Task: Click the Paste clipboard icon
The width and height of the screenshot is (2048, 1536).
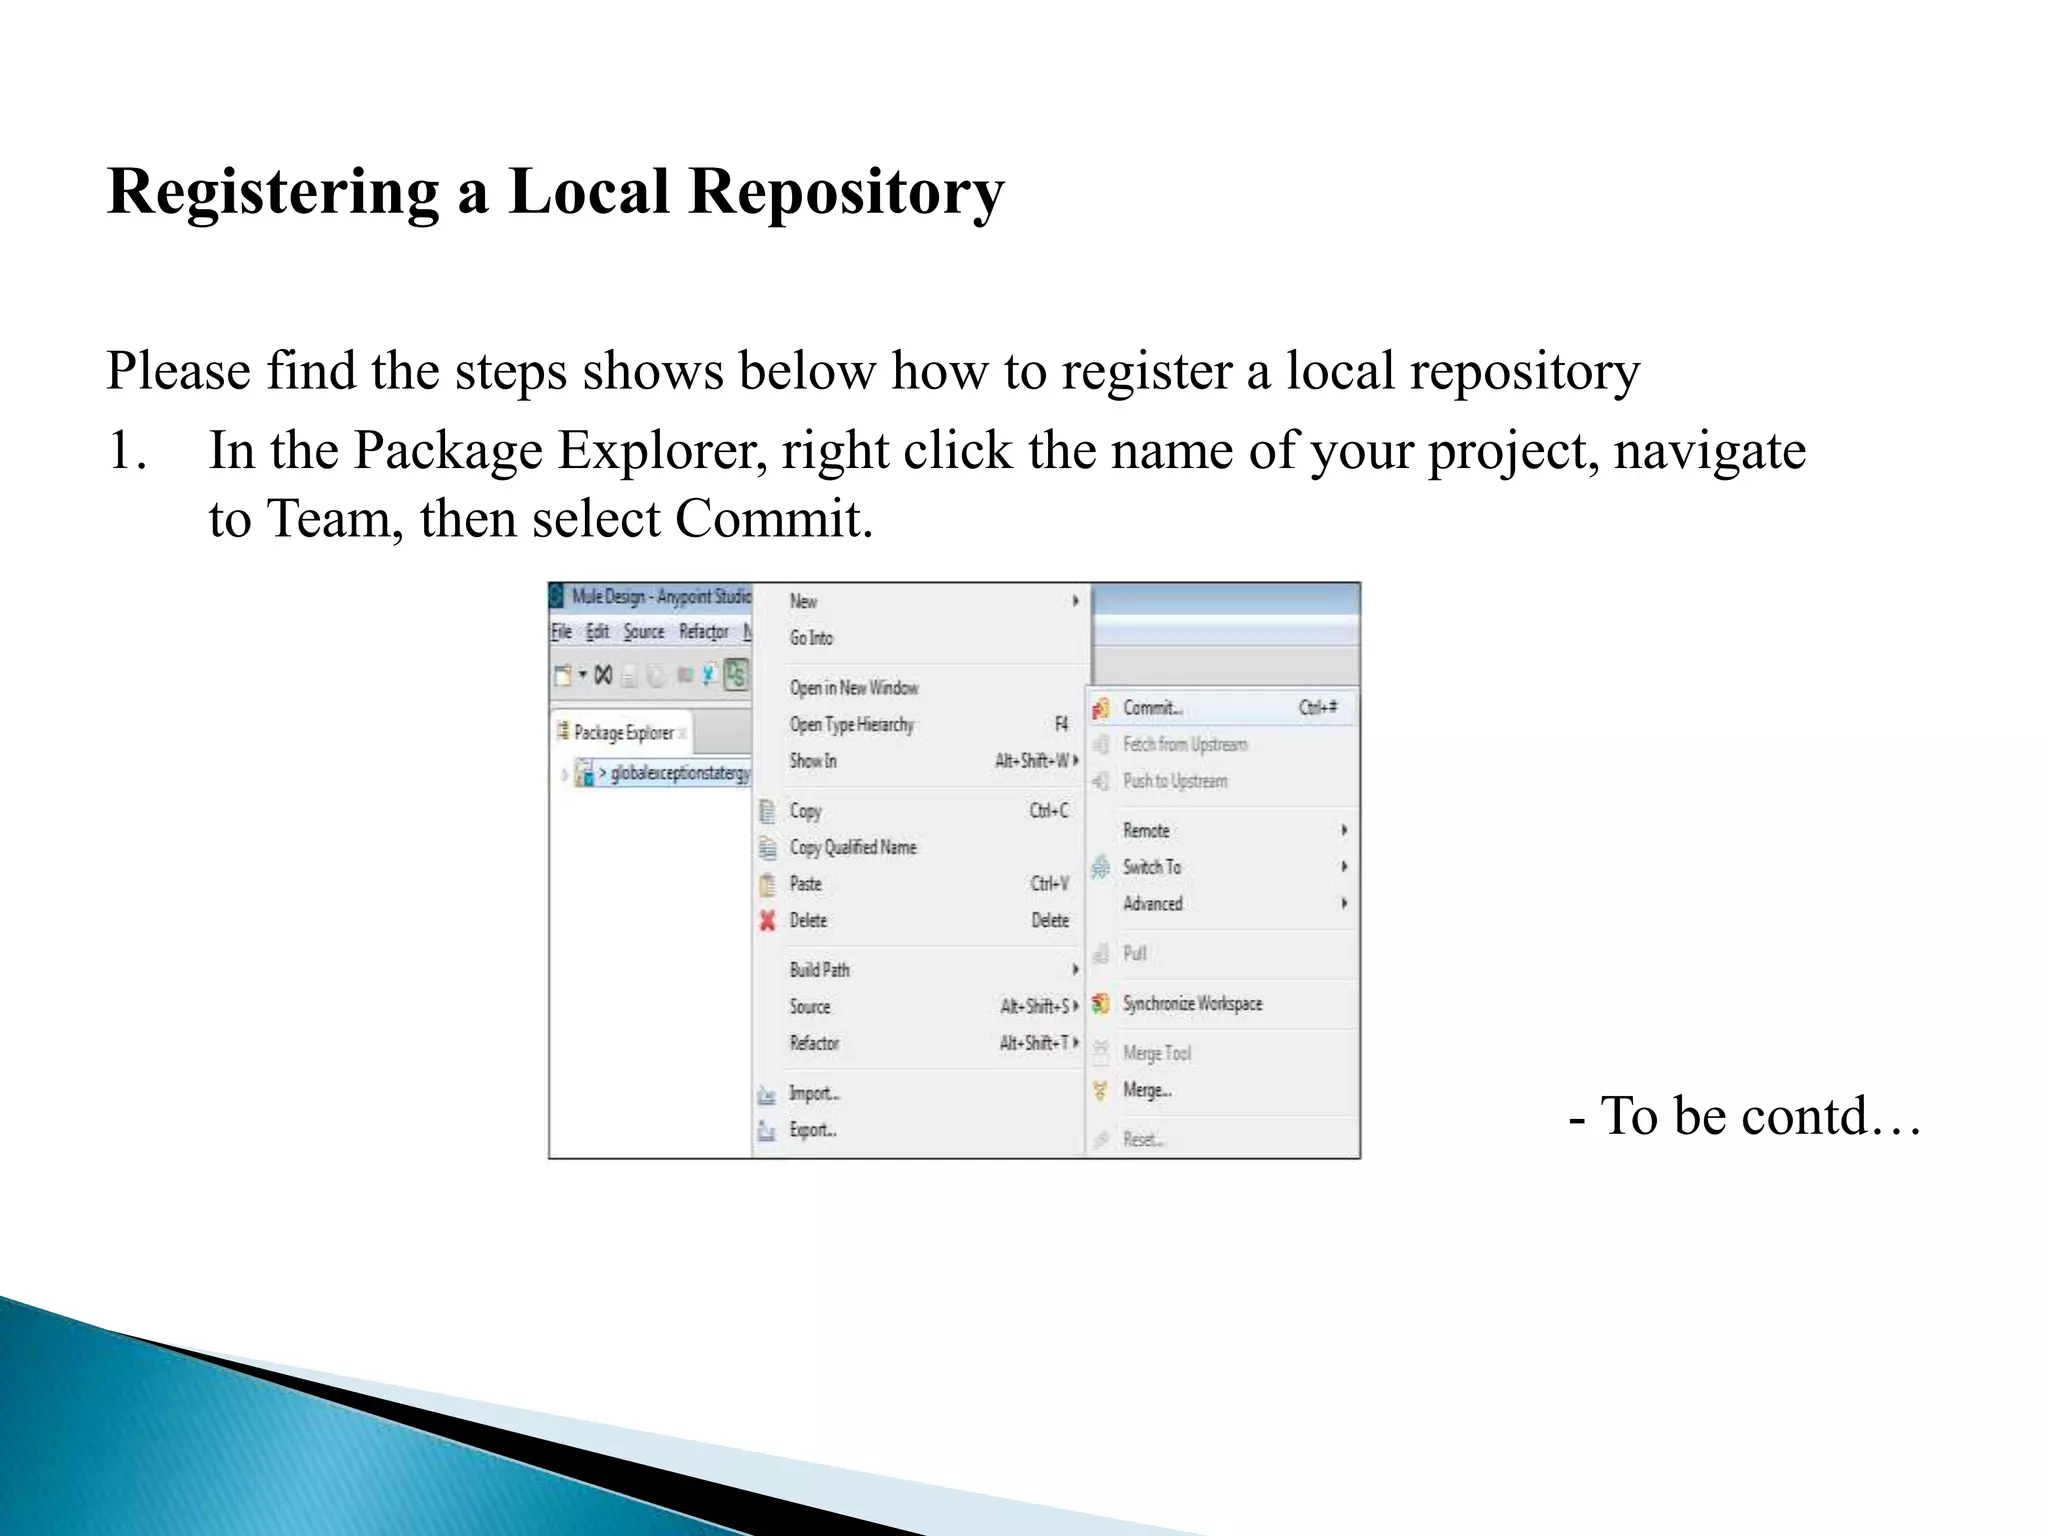Action: pos(767,884)
